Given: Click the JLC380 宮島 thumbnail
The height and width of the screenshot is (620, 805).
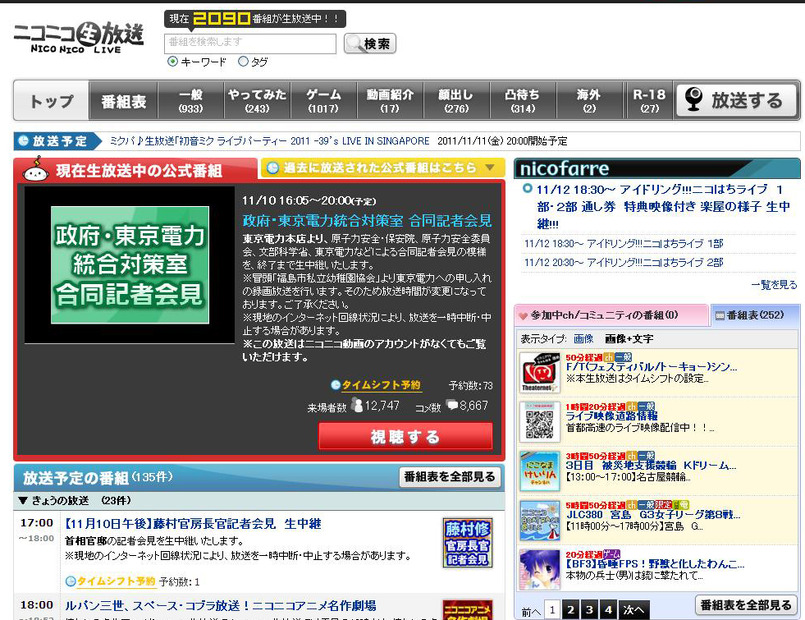Looking at the screenshot, I should click(x=540, y=520).
